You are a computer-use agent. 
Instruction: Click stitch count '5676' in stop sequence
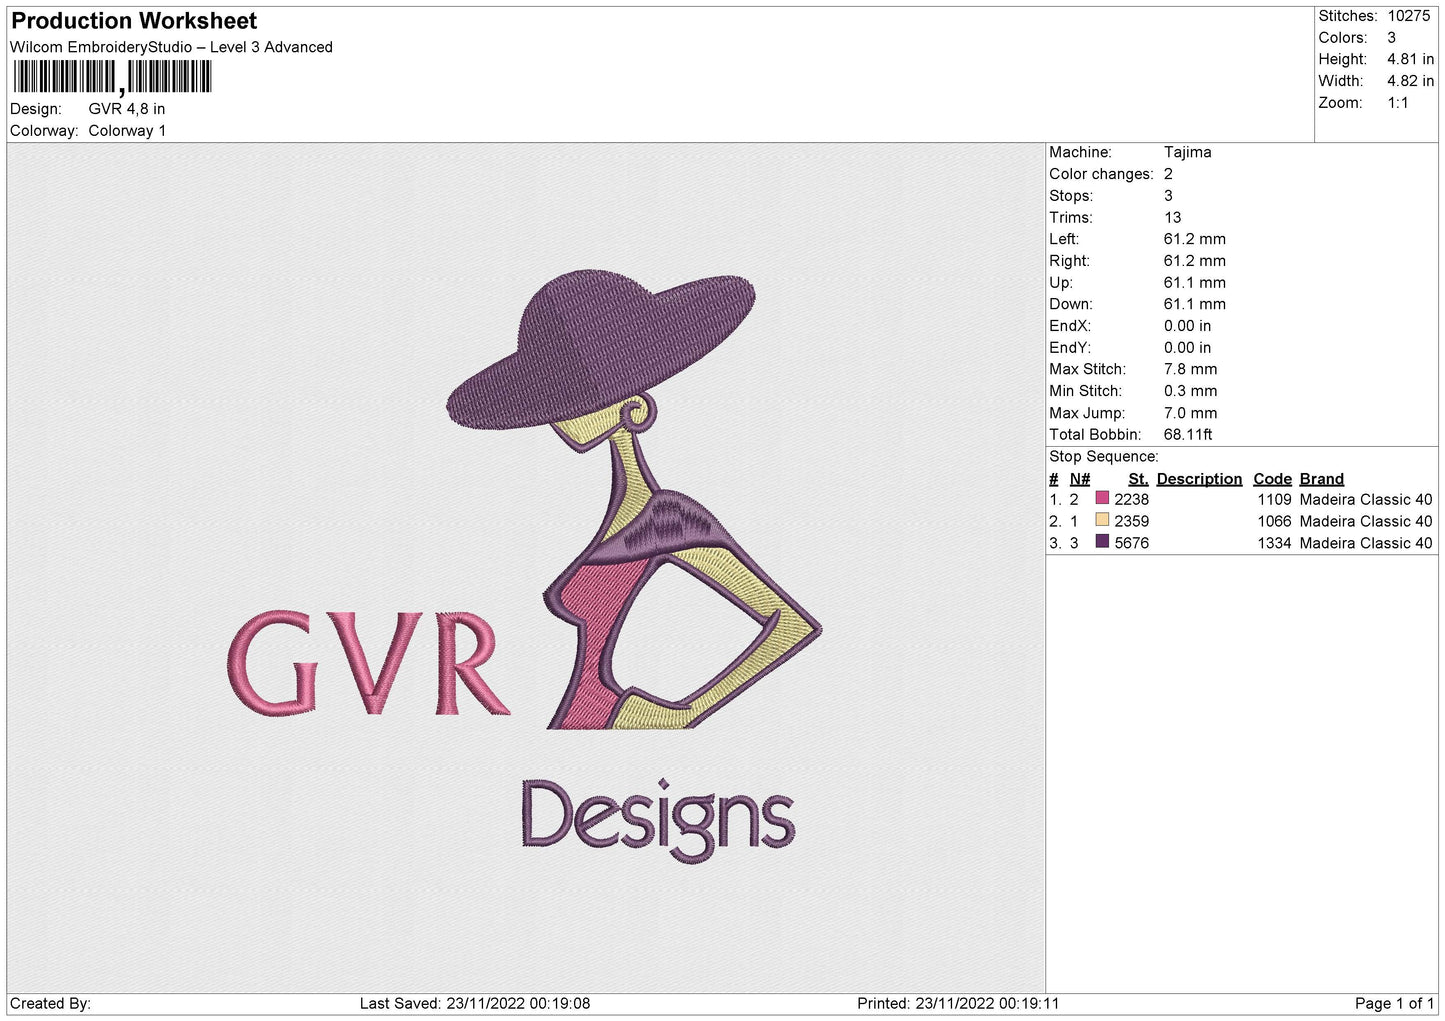click(x=1132, y=543)
